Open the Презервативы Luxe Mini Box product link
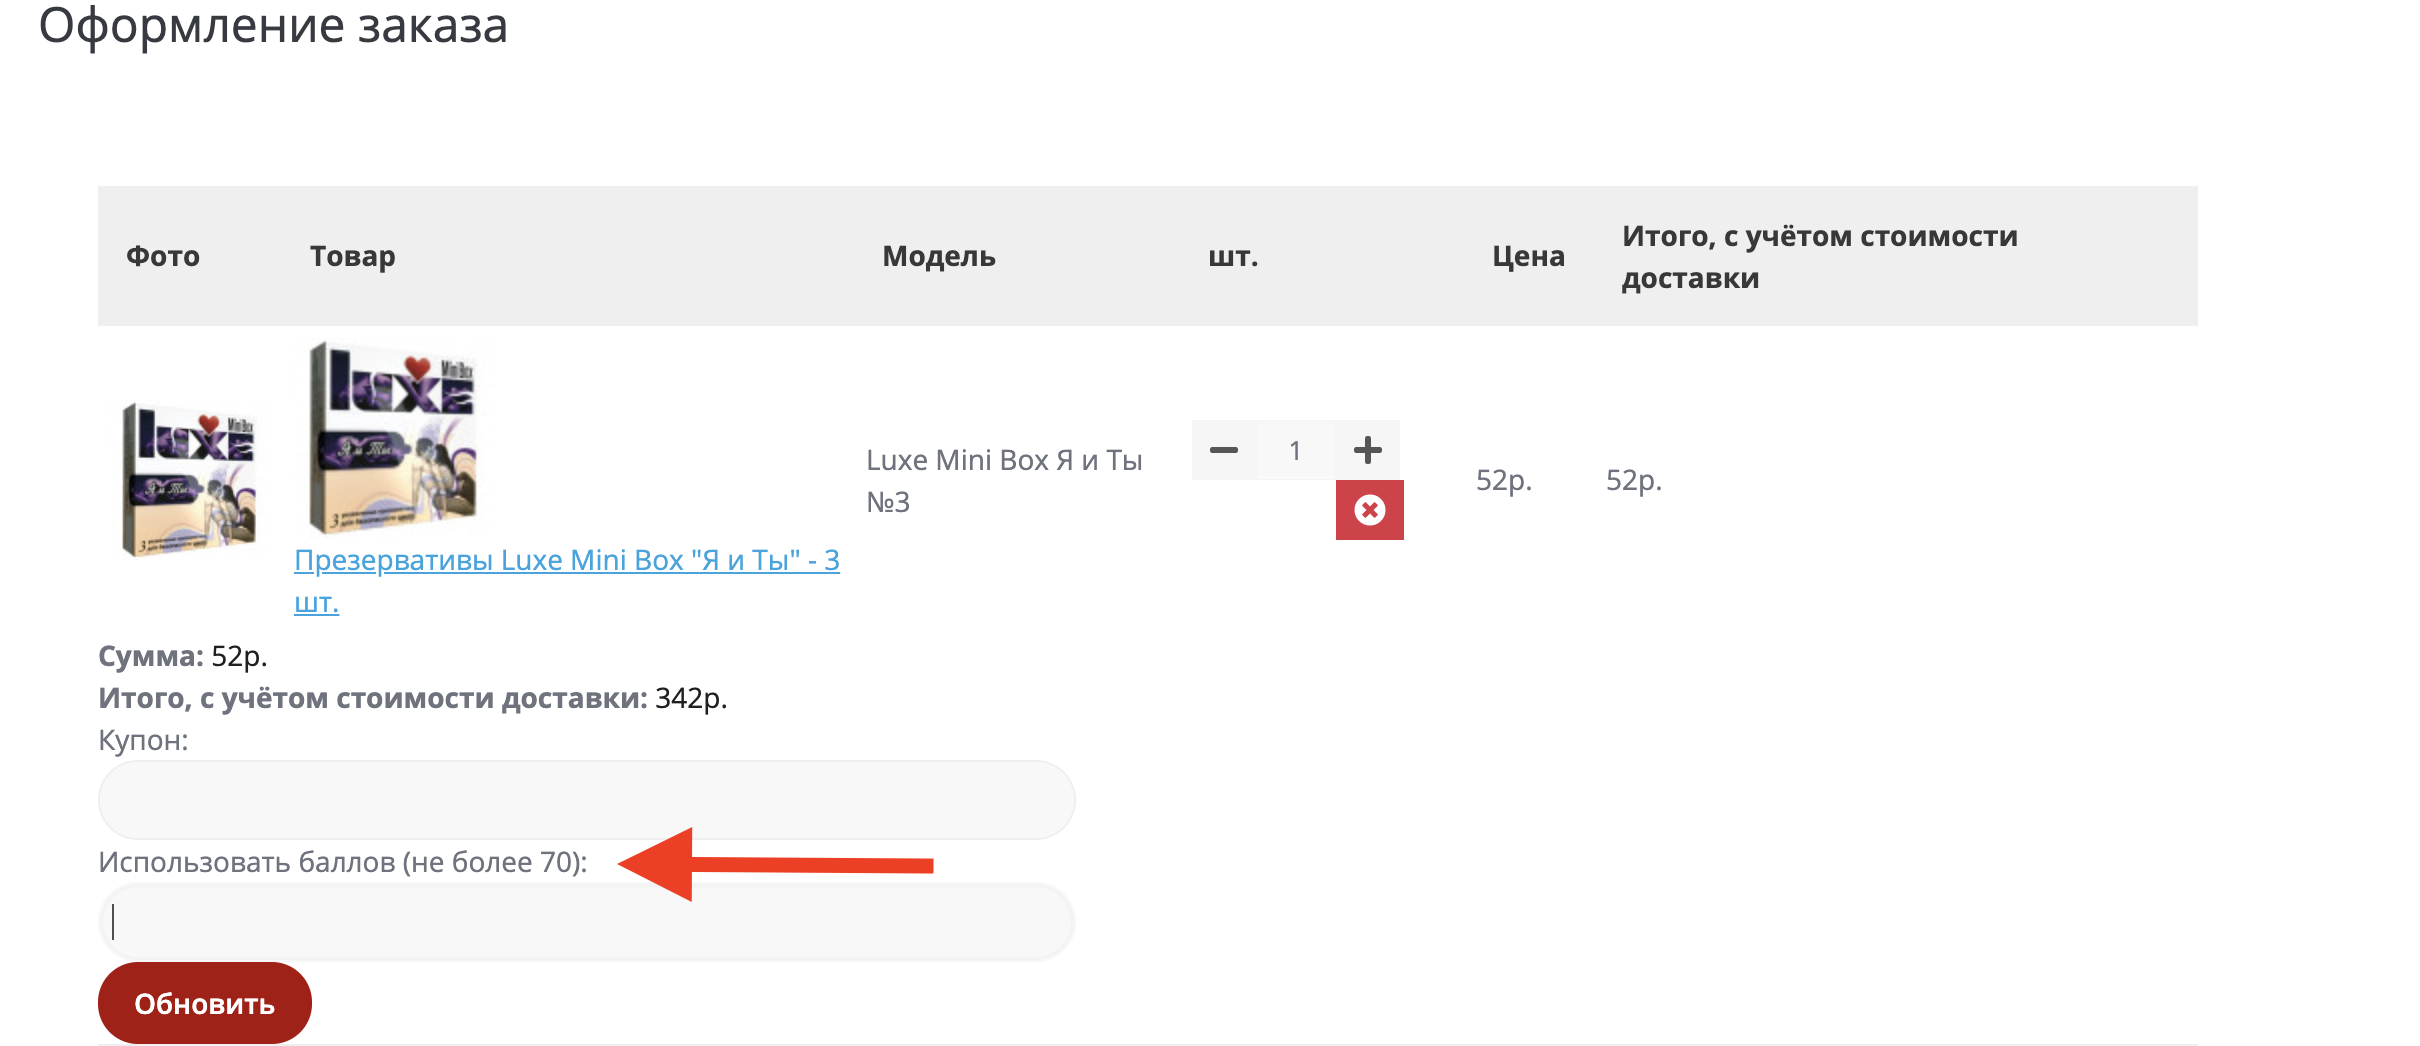Viewport: 2420px width, 1046px height. point(566,561)
